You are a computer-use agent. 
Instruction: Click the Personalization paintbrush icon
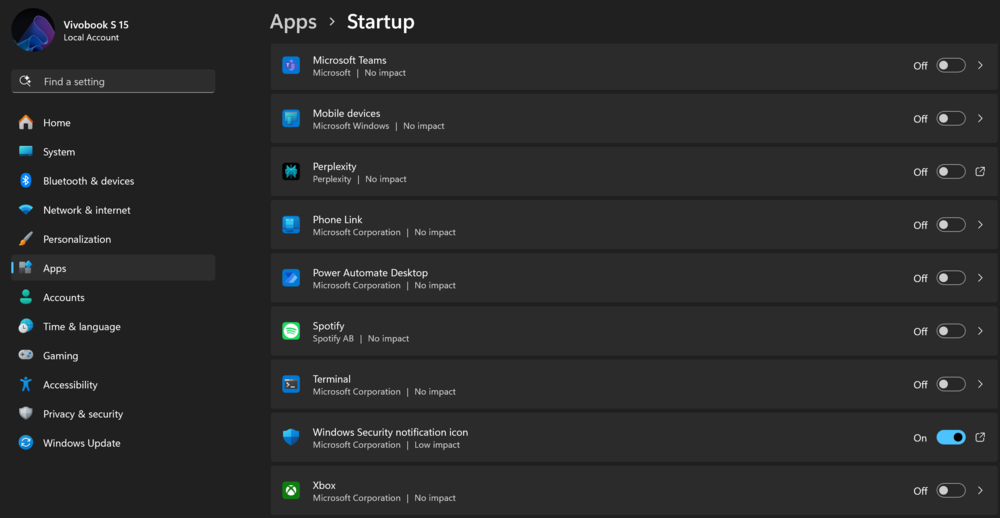(x=26, y=239)
